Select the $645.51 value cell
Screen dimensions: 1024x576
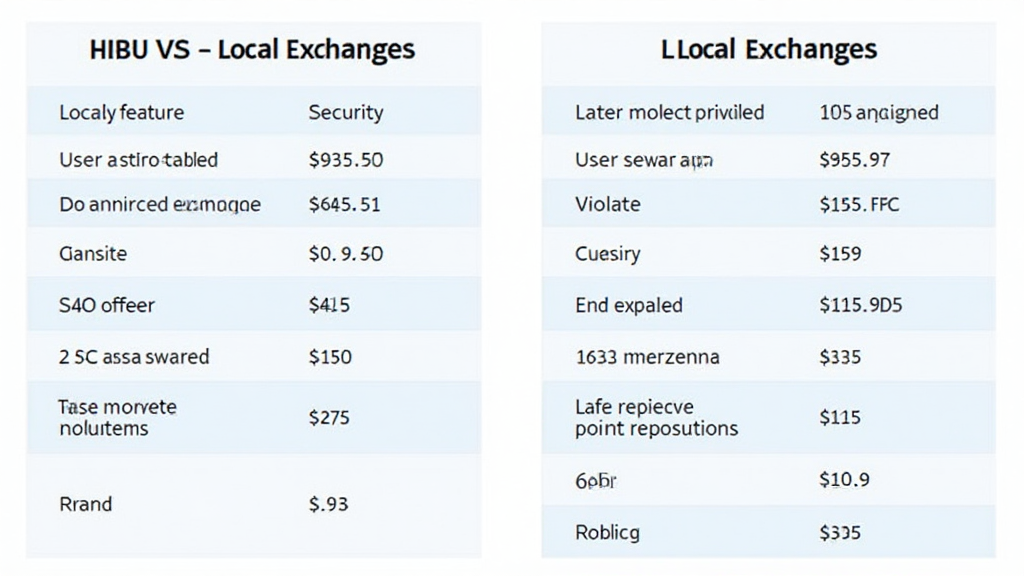(x=344, y=205)
